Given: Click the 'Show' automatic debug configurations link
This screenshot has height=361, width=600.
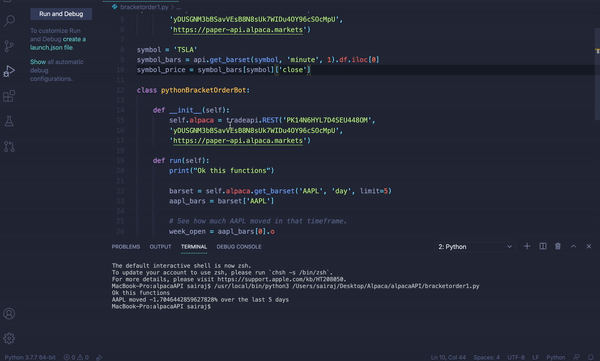Looking at the screenshot, I should pyautogui.click(x=38, y=62).
